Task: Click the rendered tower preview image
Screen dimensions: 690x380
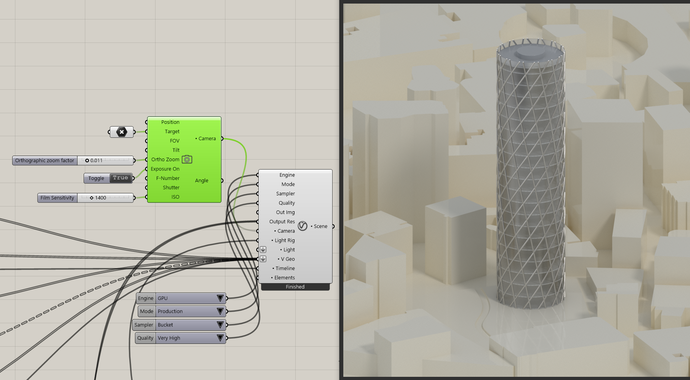Action: click(x=516, y=190)
